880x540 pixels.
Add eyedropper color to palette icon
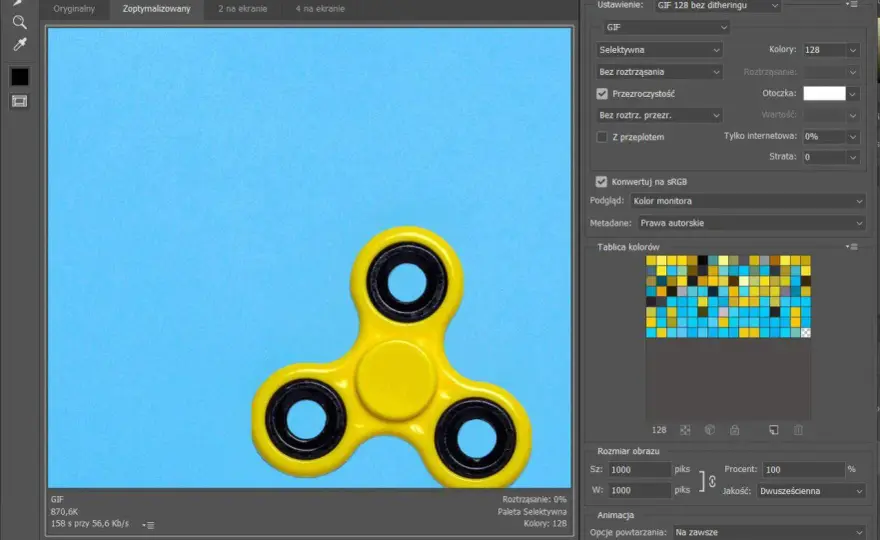[x=774, y=430]
